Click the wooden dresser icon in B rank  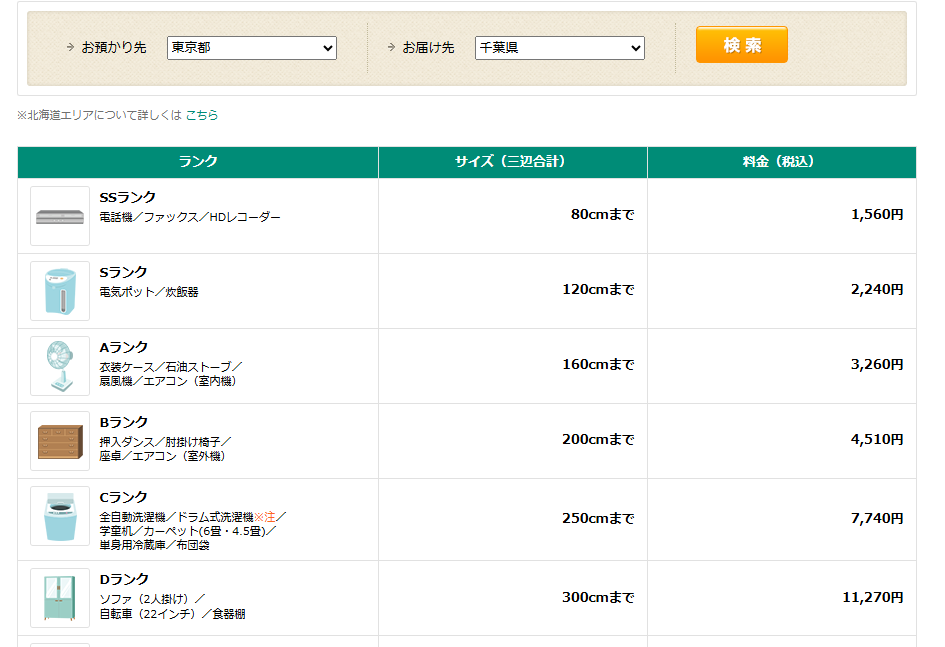[60, 441]
